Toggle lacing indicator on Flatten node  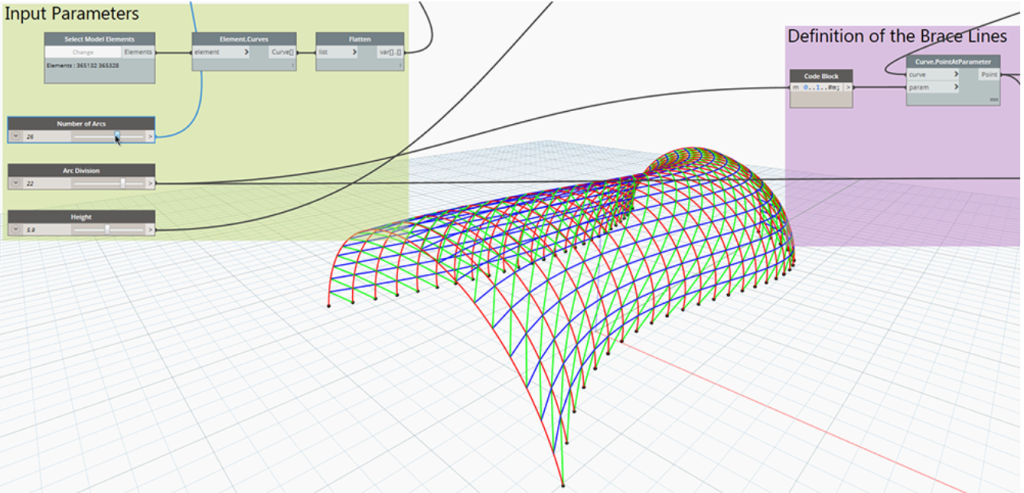(x=400, y=66)
